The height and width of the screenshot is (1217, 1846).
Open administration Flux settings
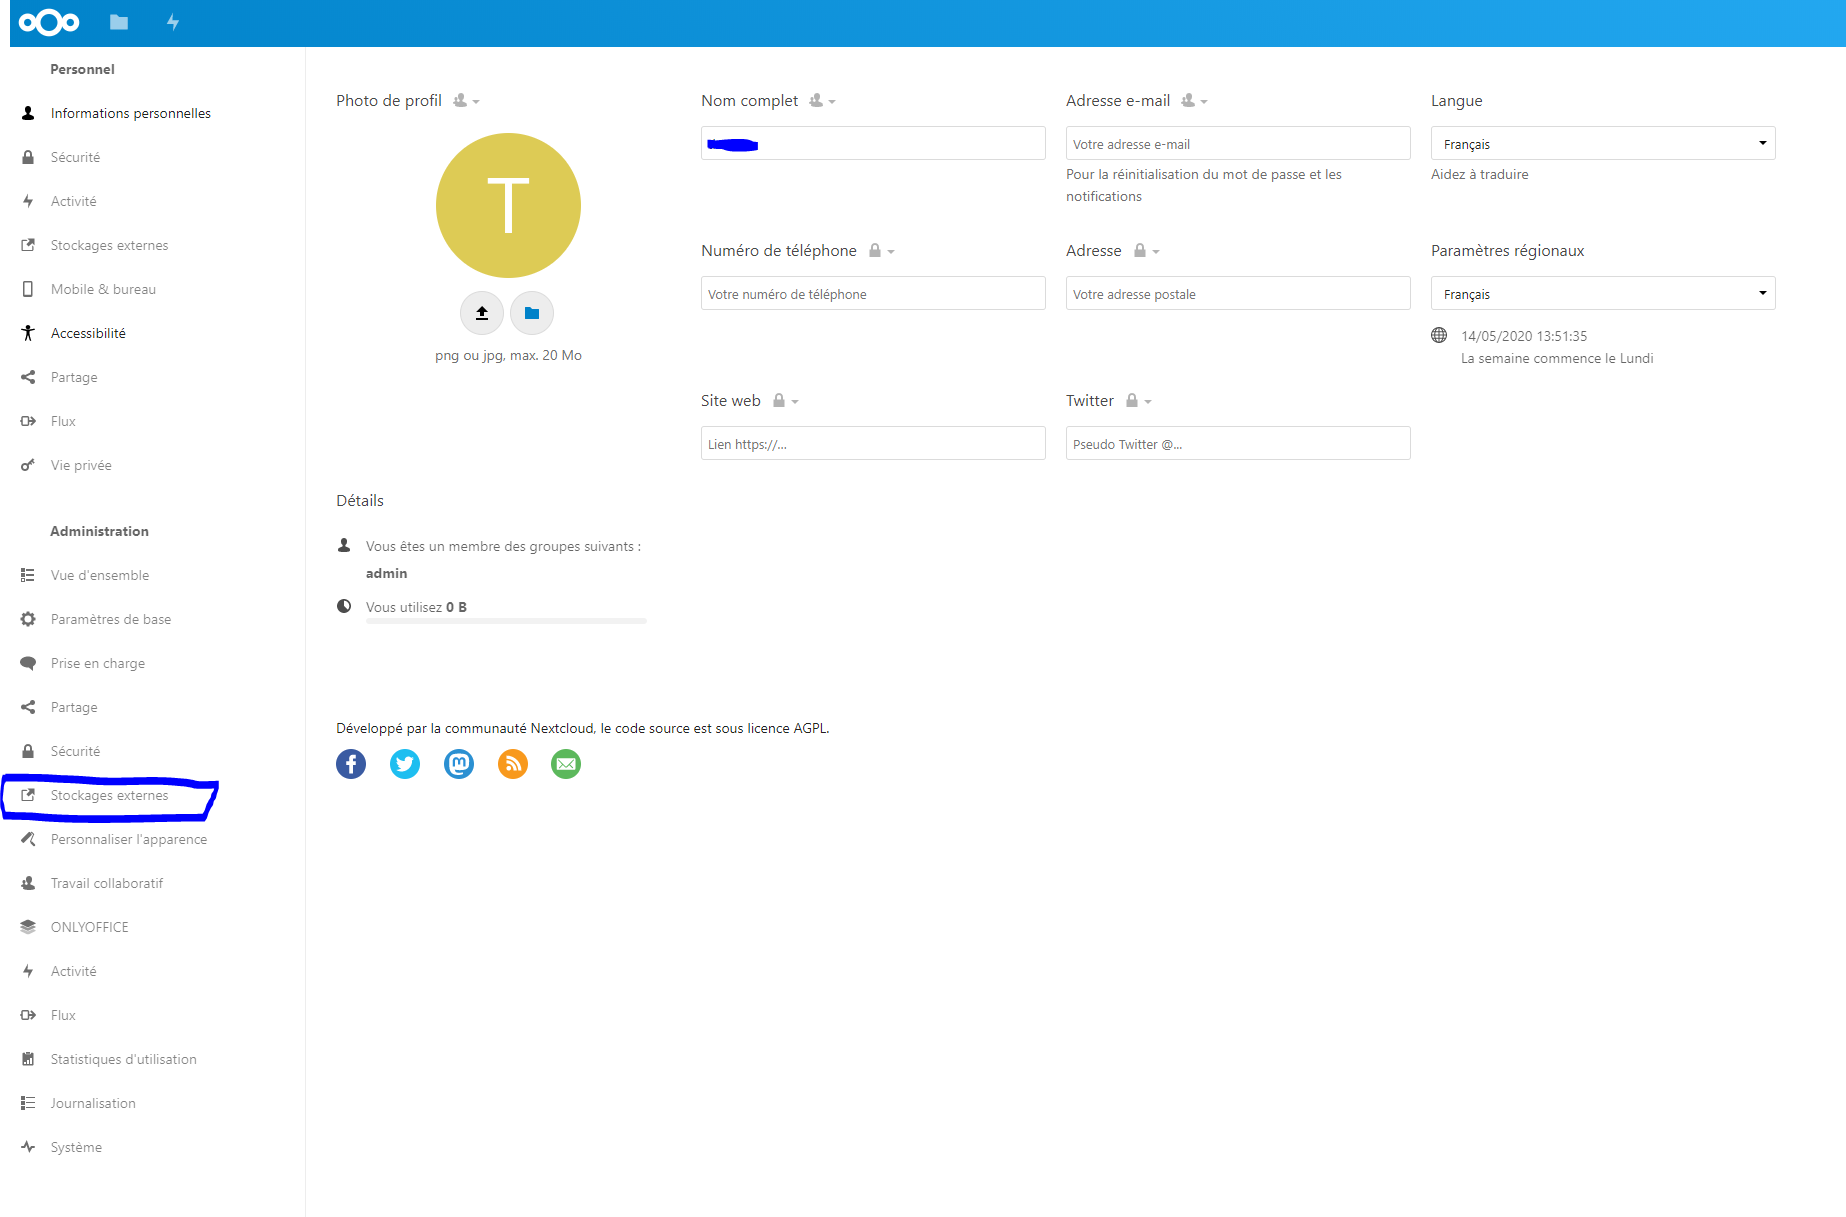point(63,1015)
